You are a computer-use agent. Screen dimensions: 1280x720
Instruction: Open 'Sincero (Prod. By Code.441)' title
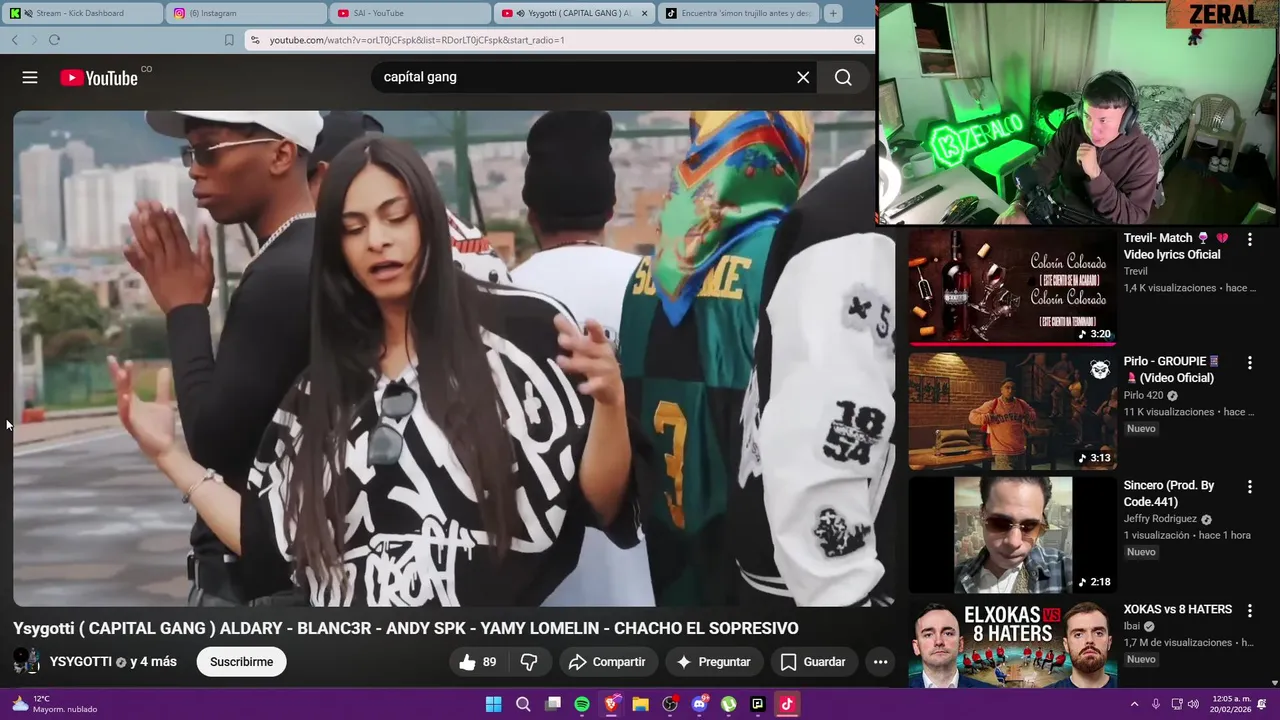pos(1169,493)
